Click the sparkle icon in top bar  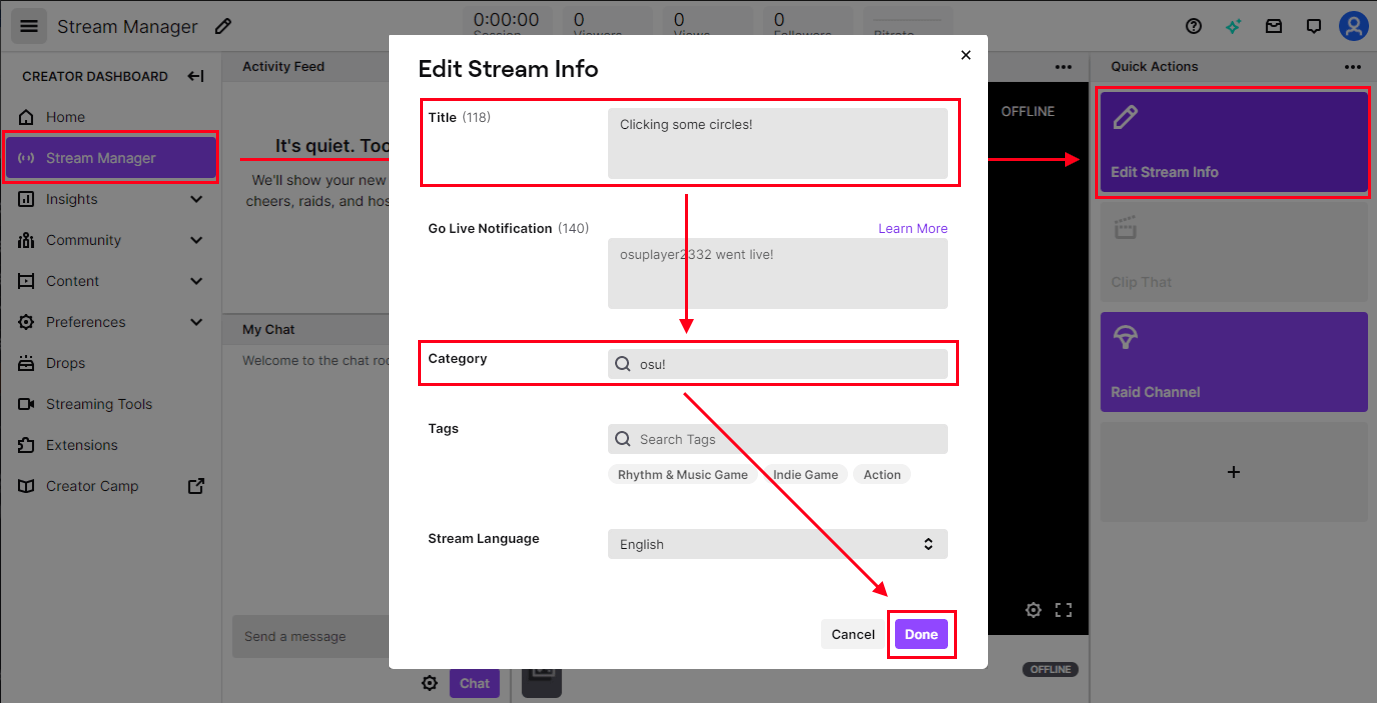click(x=1234, y=27)
